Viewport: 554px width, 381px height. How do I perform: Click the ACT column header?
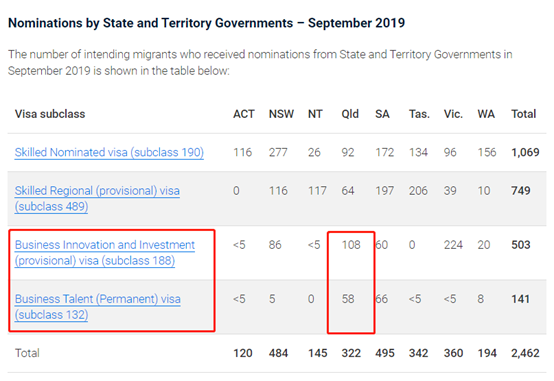(243, 114)
